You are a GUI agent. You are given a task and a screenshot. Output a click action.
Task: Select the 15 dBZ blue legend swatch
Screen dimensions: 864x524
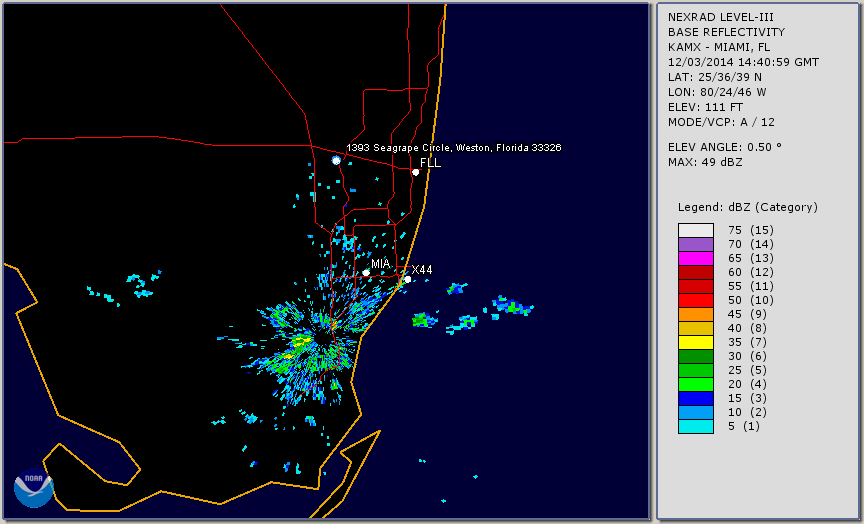point(696,398)
